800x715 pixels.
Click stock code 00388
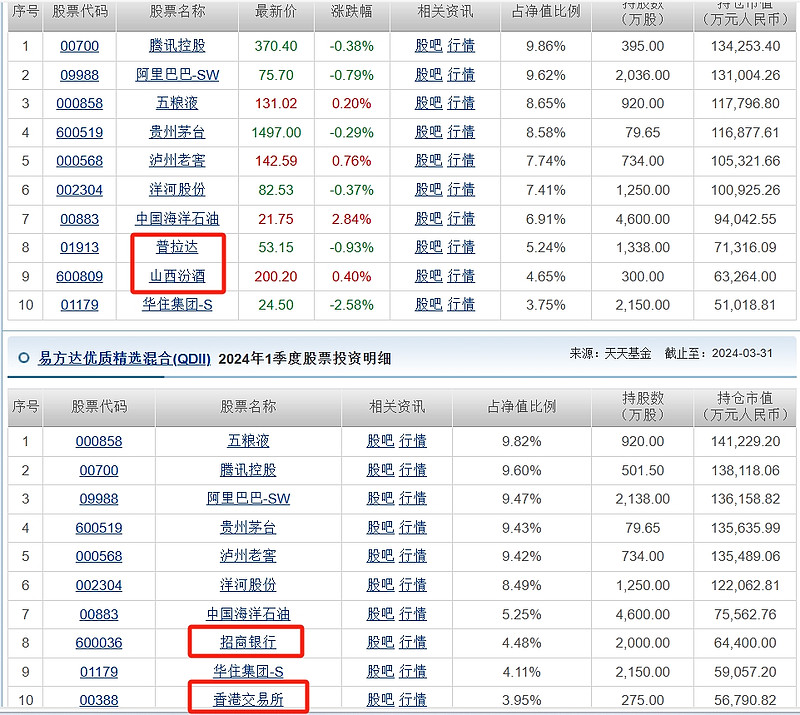tap(99, 700)
